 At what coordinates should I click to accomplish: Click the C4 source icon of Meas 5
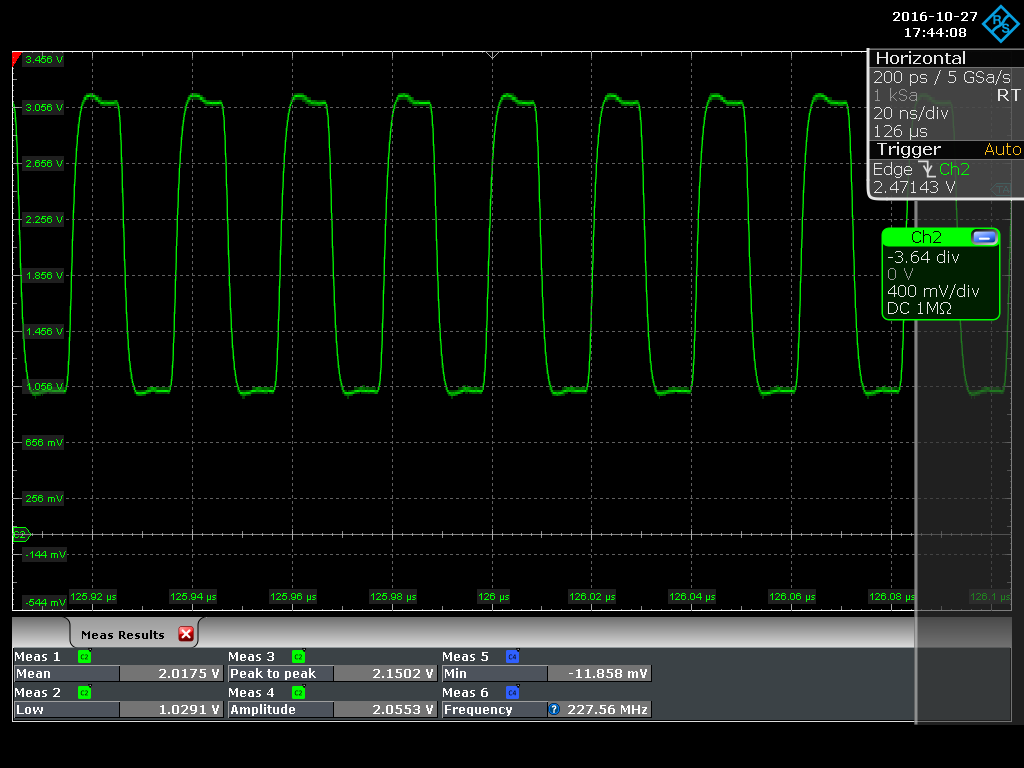513,656
